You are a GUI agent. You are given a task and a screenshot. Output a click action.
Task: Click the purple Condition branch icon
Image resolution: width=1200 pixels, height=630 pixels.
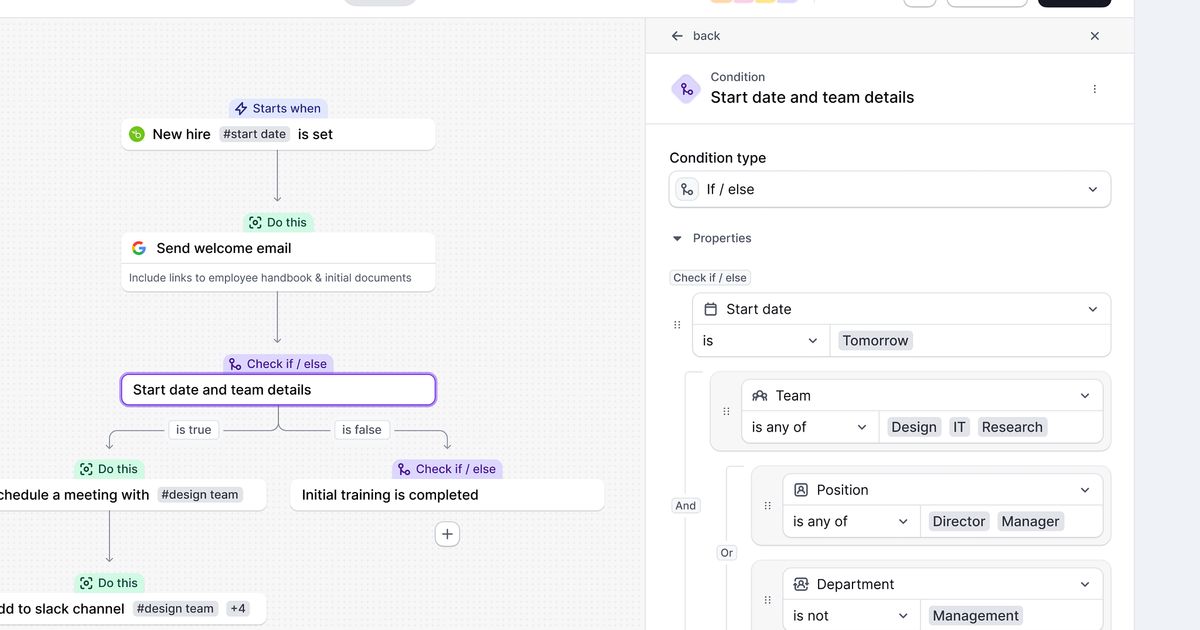(x=686, y=89)
